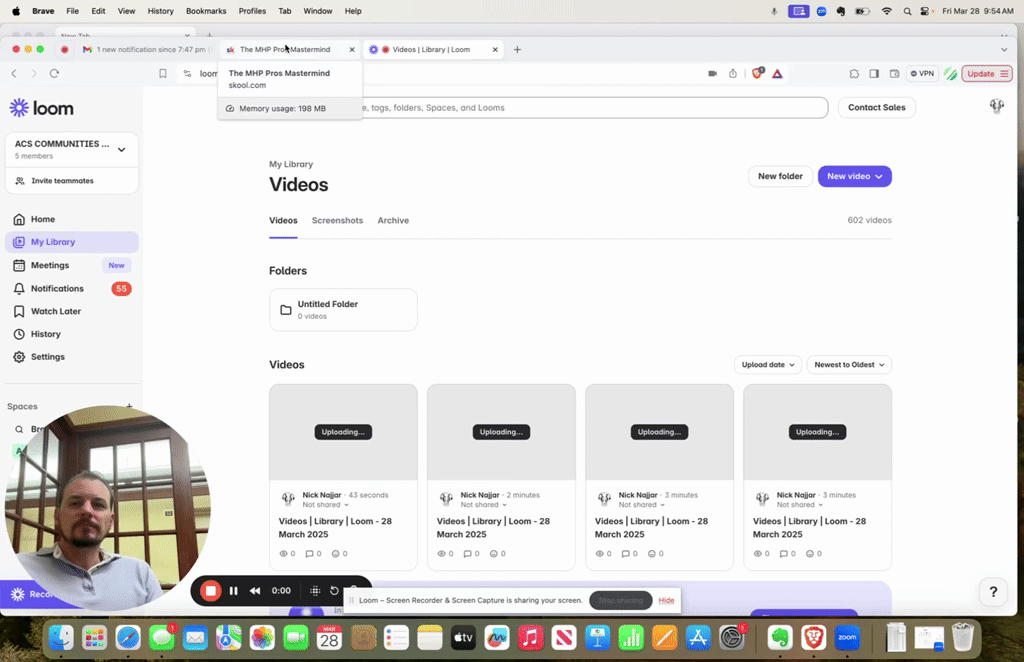Screen dimensions: 1024x662
Task: Toggle the Brave VPN button
Action: click(922, 74)
